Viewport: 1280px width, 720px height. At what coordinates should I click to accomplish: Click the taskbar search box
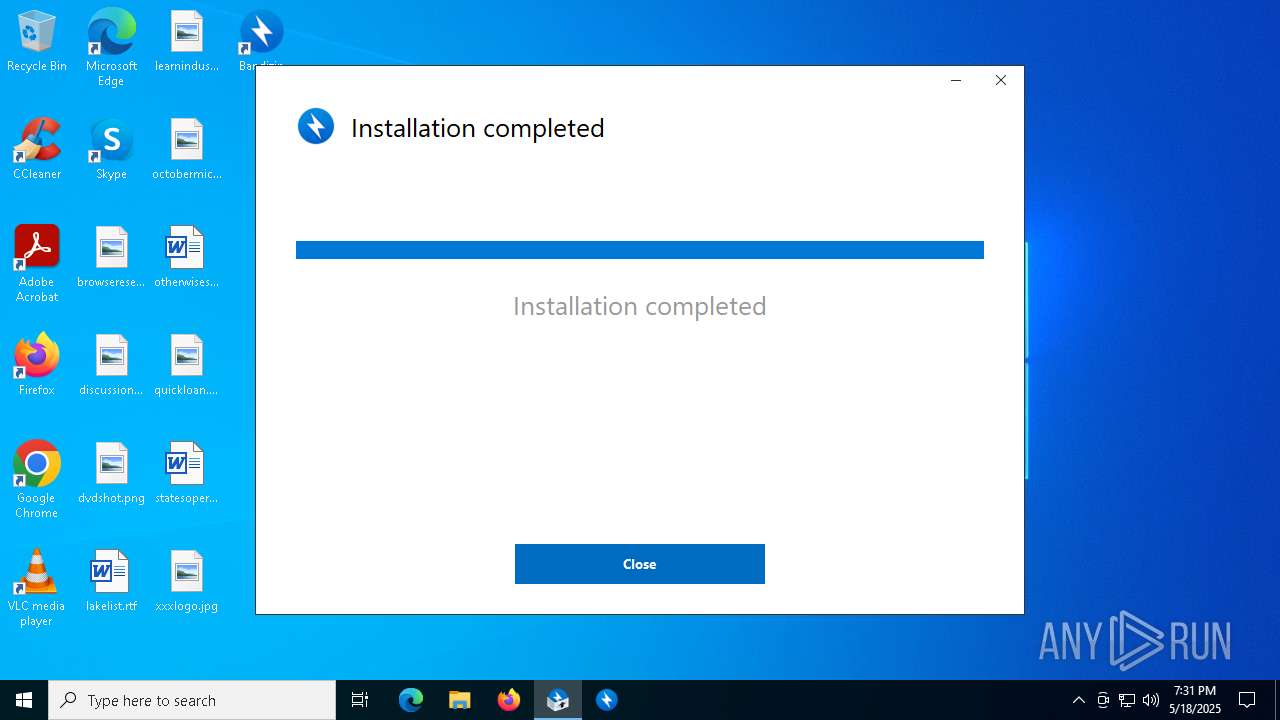[192, 700]
